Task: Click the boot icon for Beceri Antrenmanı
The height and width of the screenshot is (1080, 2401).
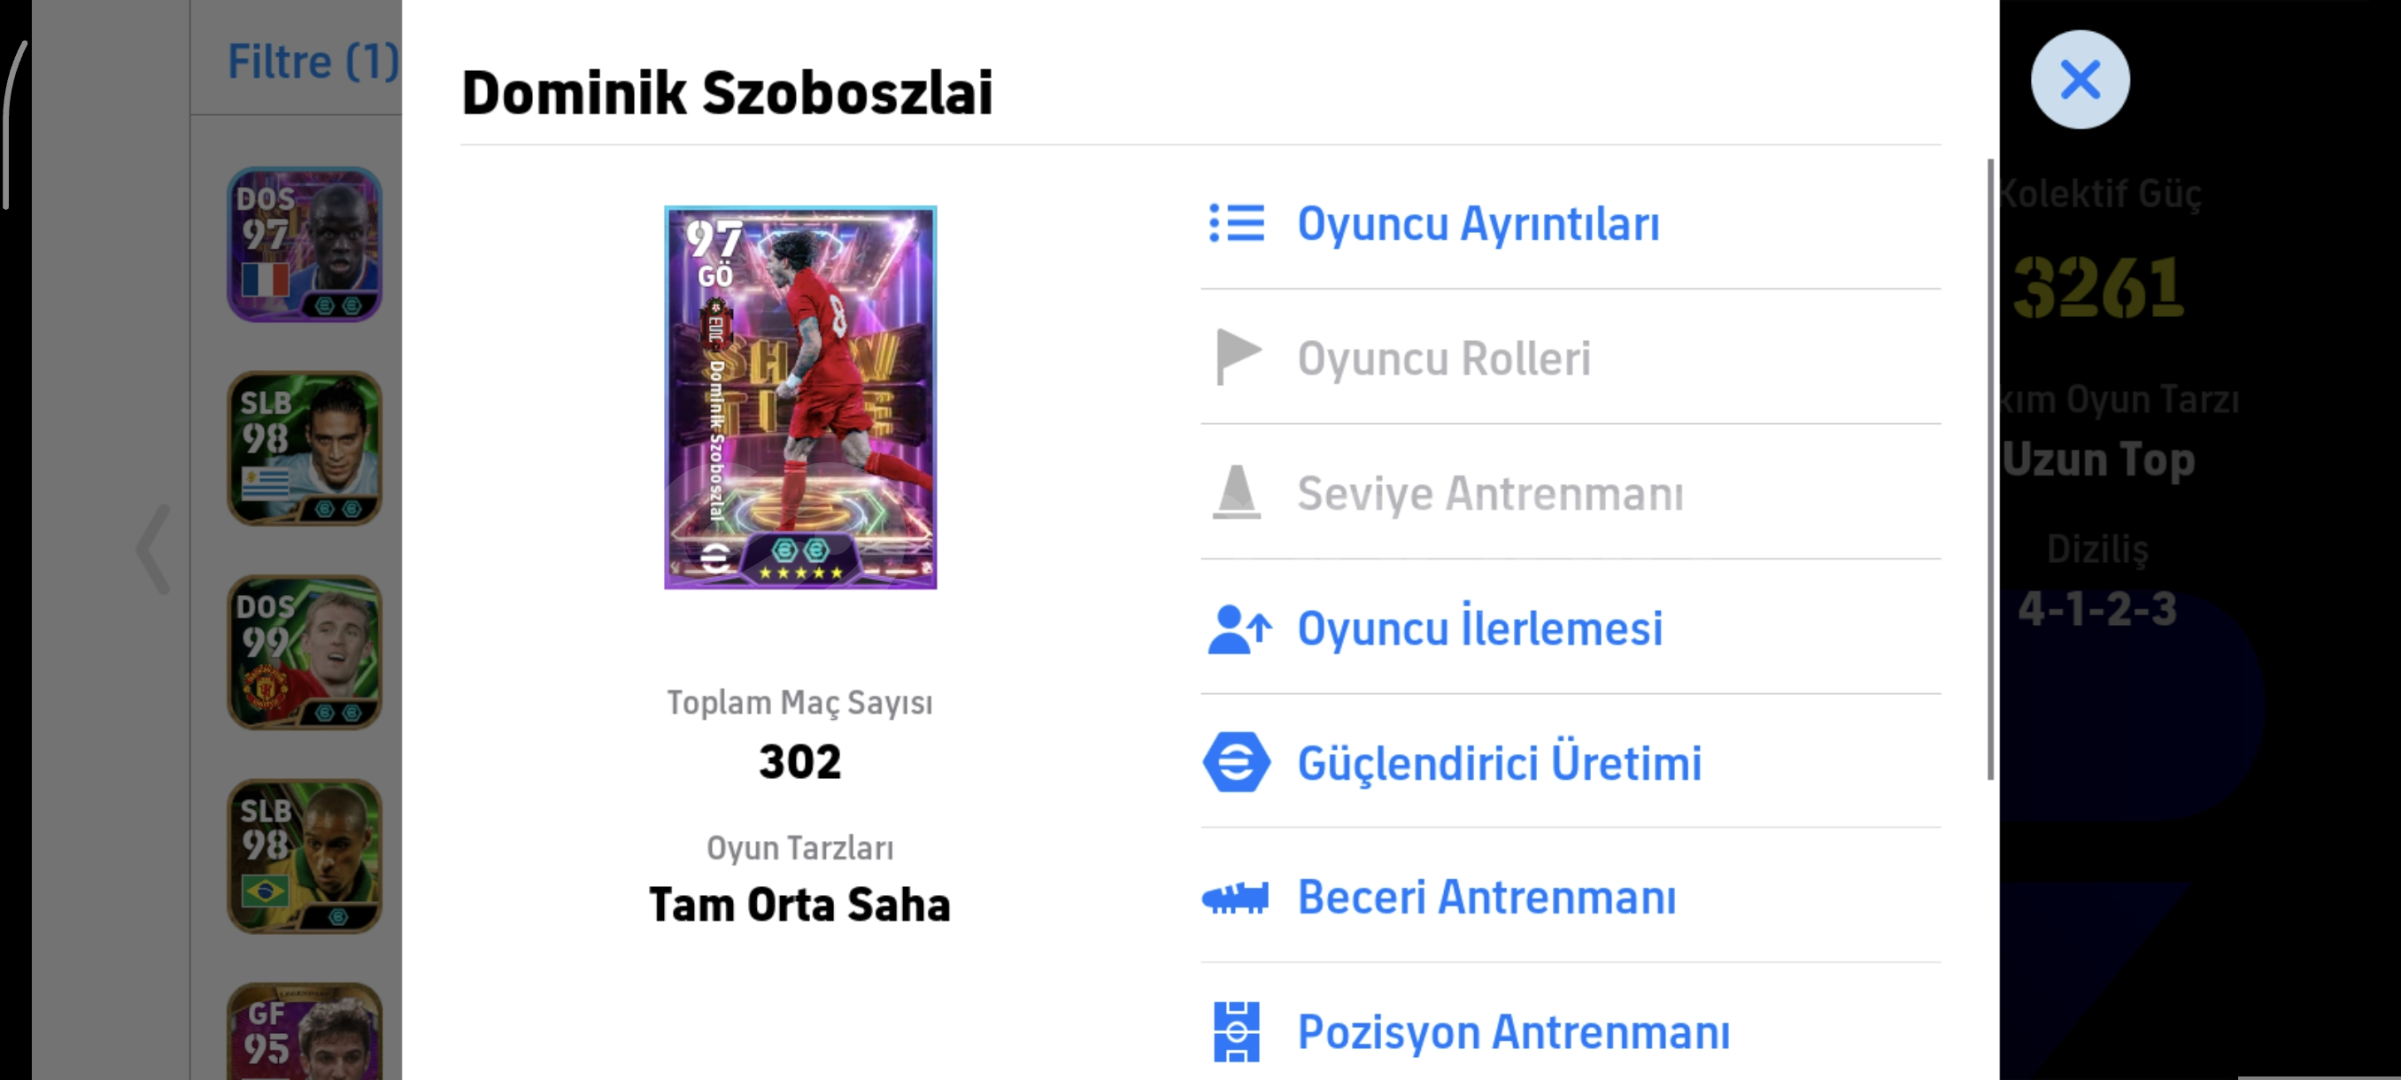Action: [x=1236, y=897]
